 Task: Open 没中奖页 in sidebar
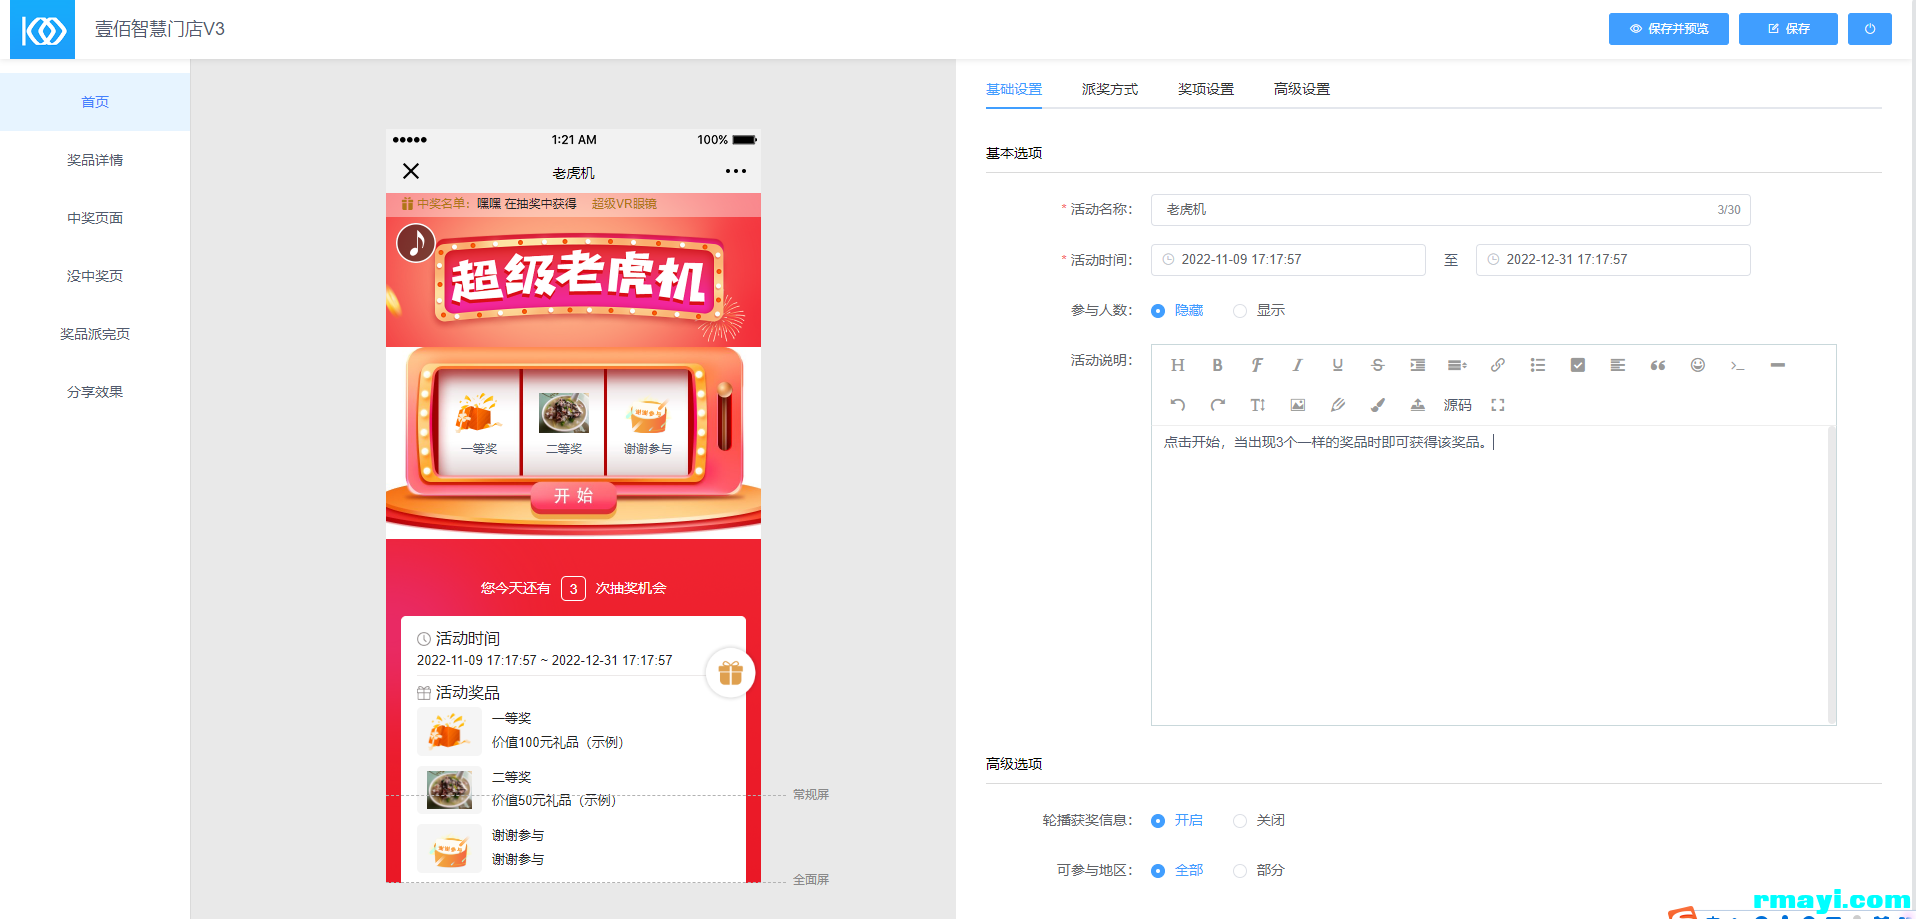[x=95, y=276]
